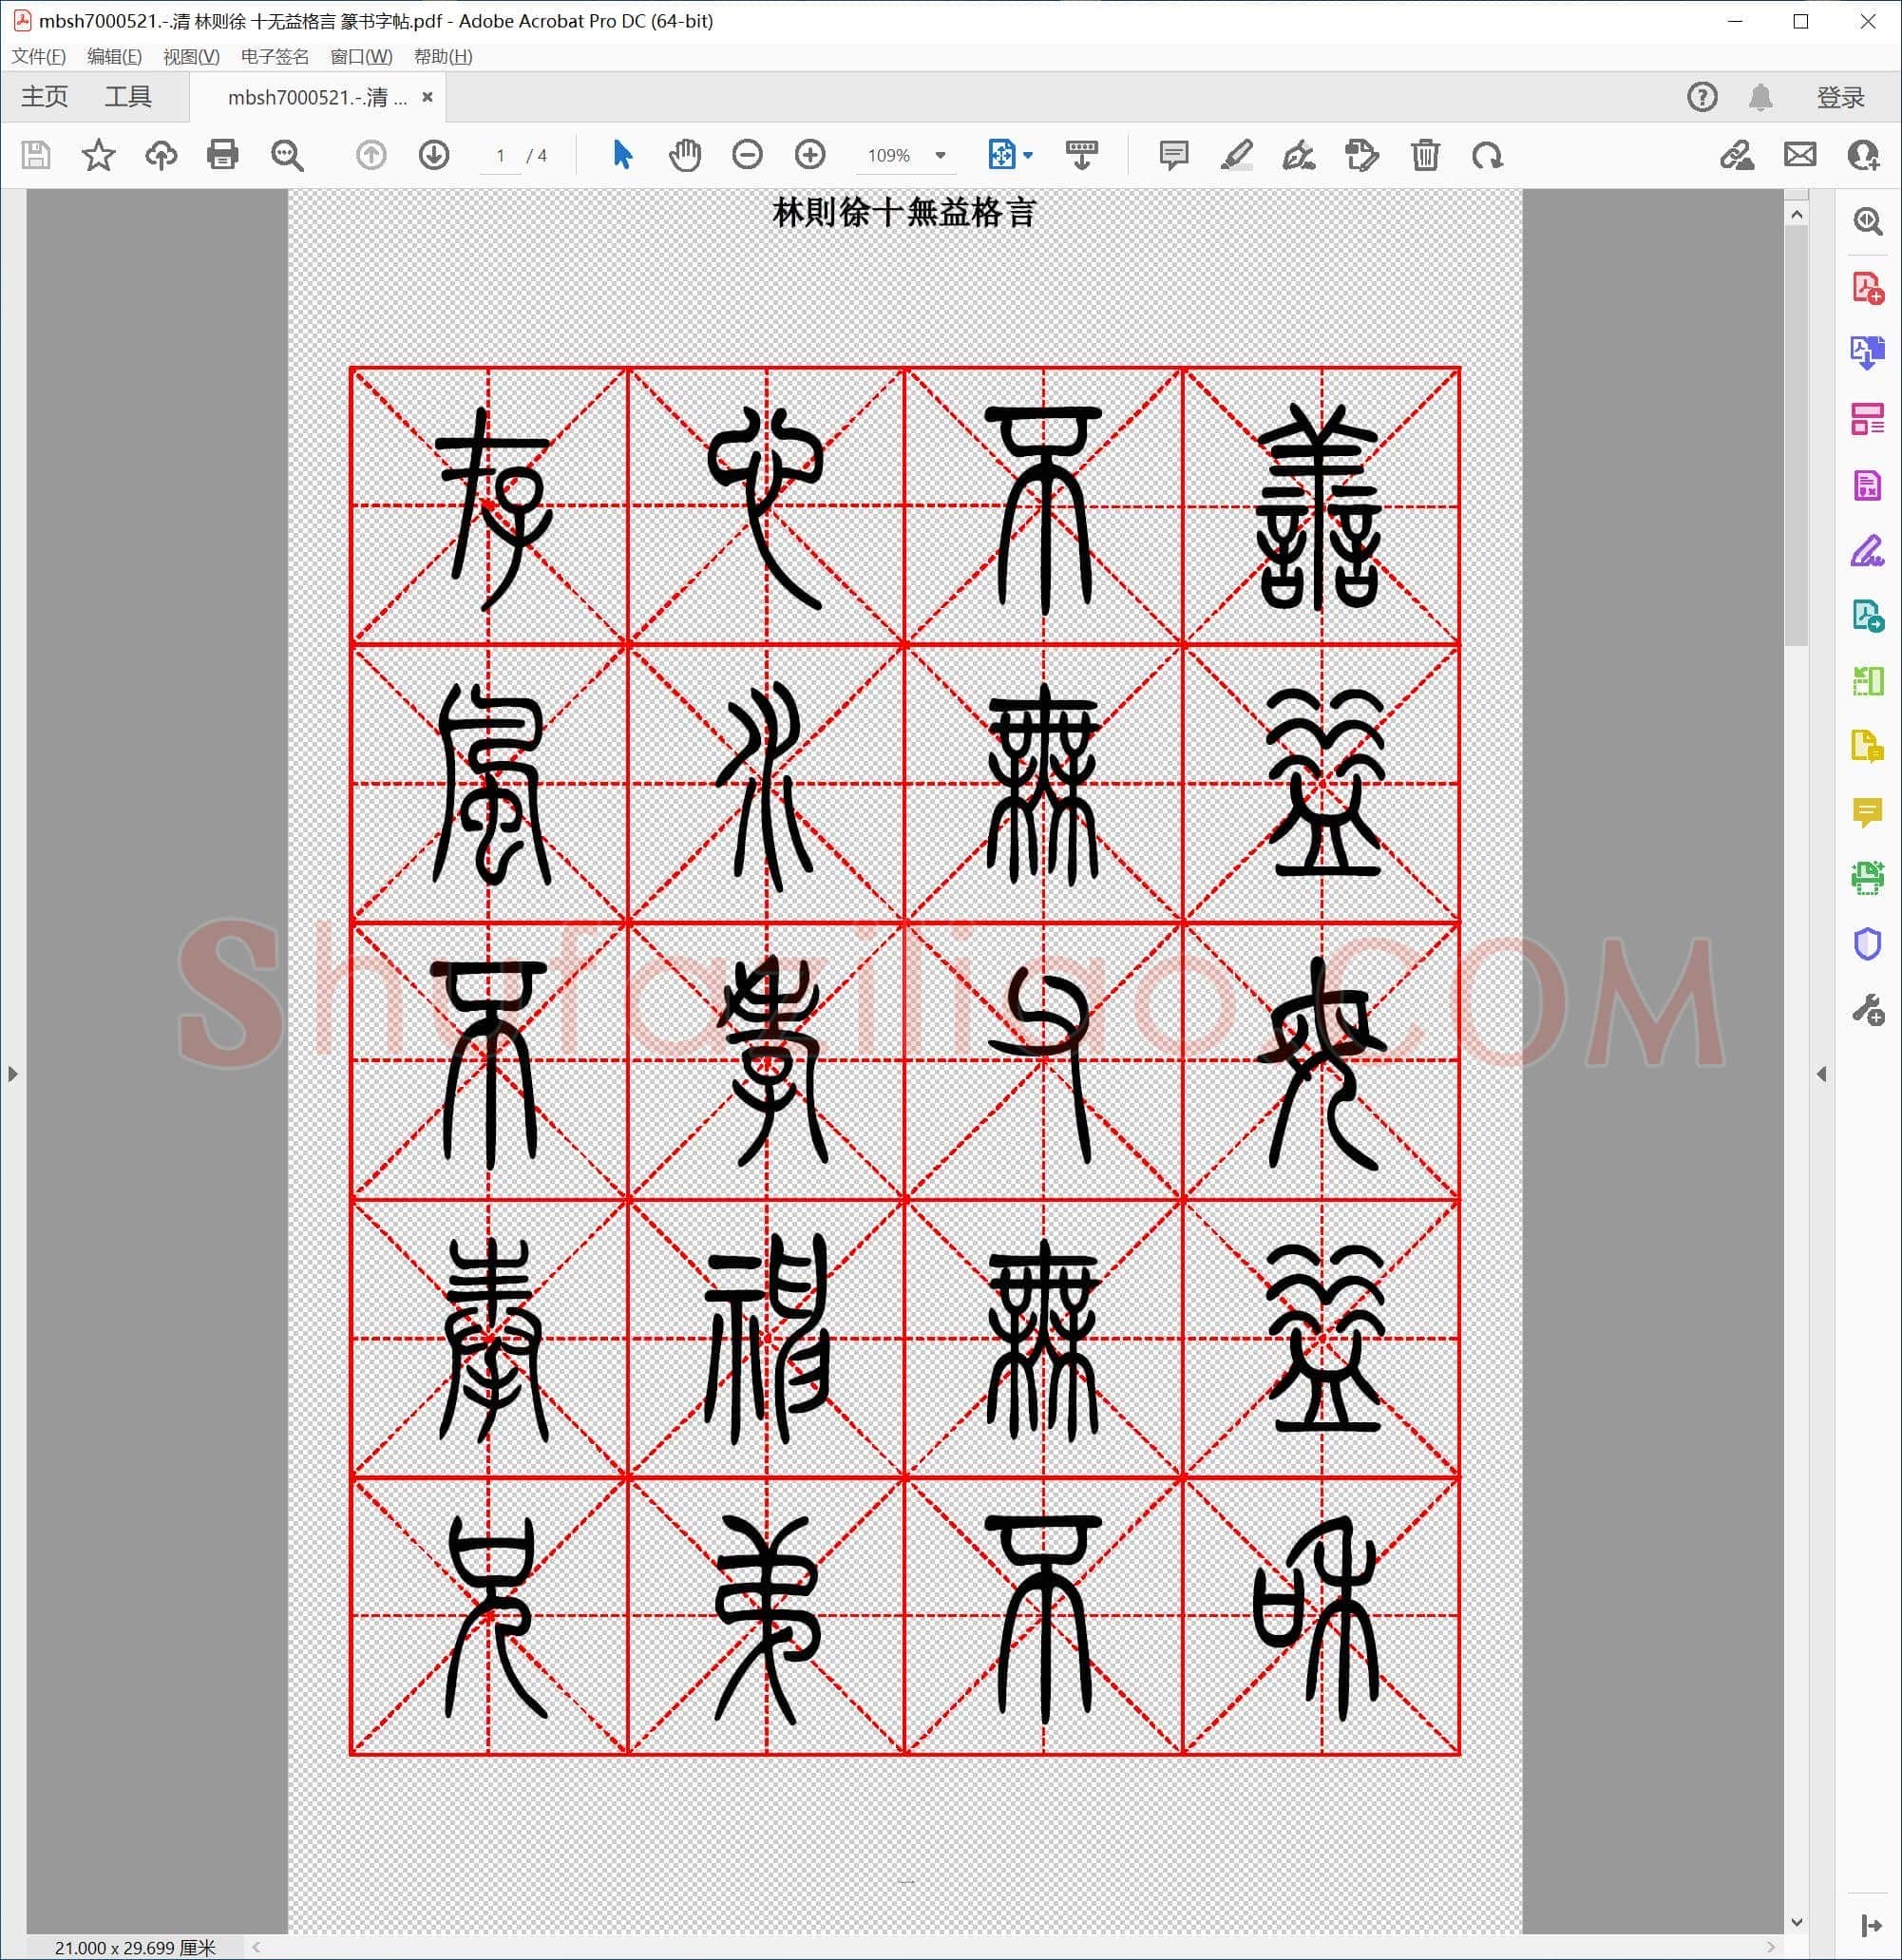Click vertical scrollbar down arrow
Screen dimensions: 1902x1960
(x=1796, y=1922)
